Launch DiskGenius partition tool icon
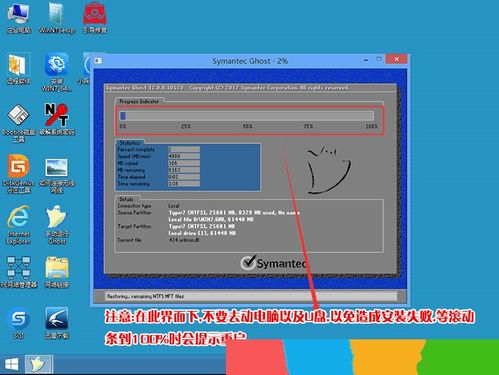The width and height of the screenshot is (499, 375). click(19, 173)
